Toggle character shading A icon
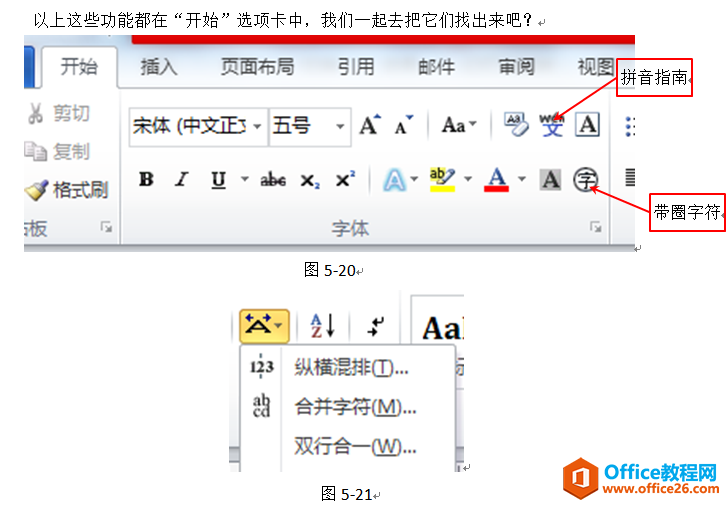726x506 pixels. tap(551, 180)
